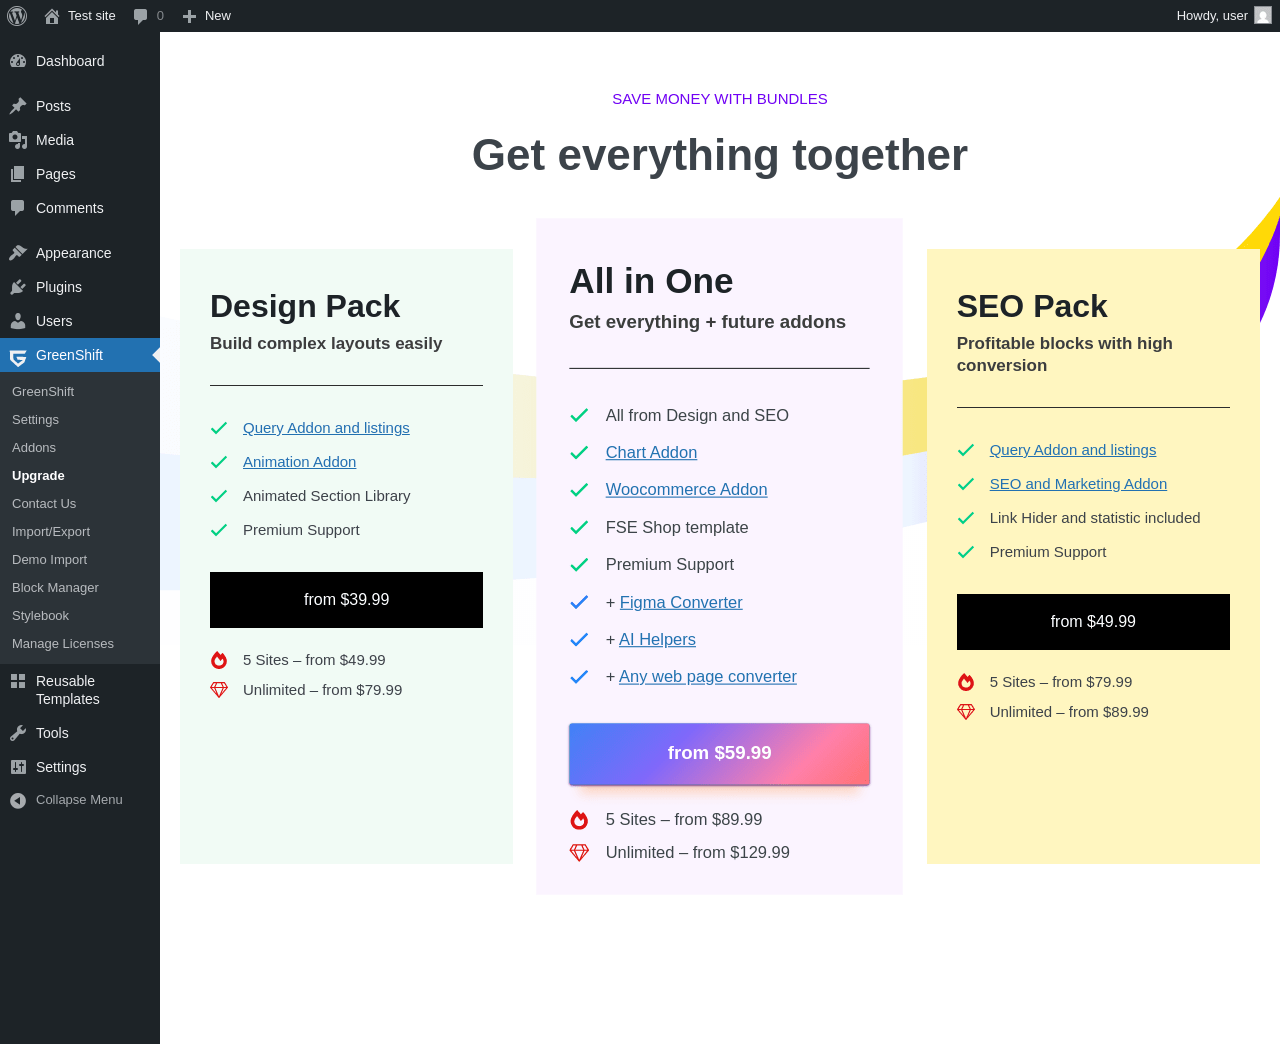Click the Design Pack from $39.99 button
This screenshot has width=1280, height=1044.
pyautogui.click(x=346, y=600)
